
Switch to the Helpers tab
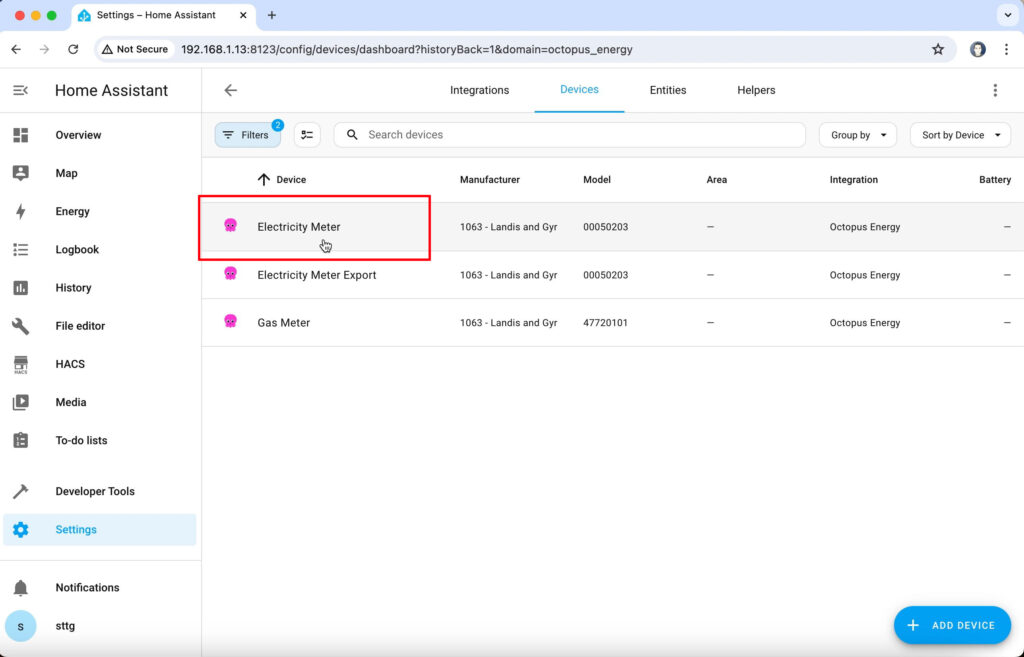coord(756,90)
